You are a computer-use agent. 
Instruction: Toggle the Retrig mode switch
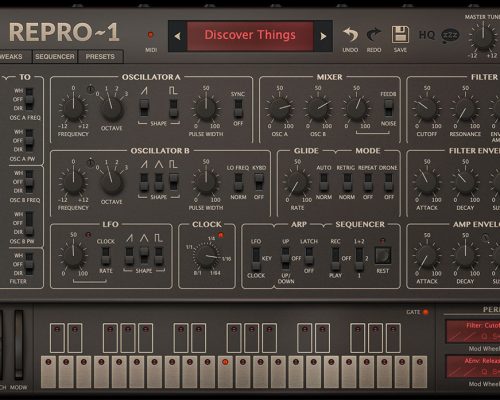pos(347,182)
